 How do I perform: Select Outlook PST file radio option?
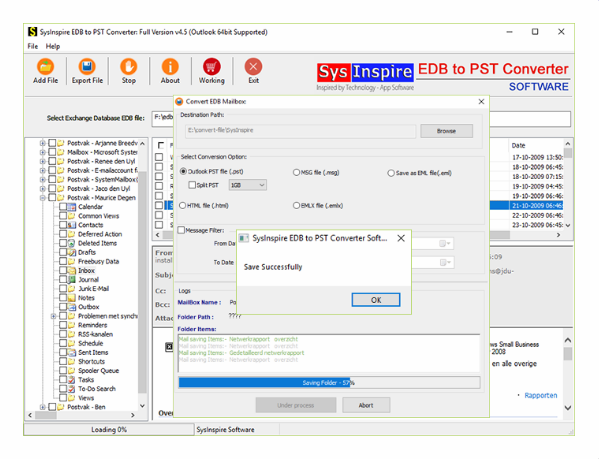pos(183,171)
